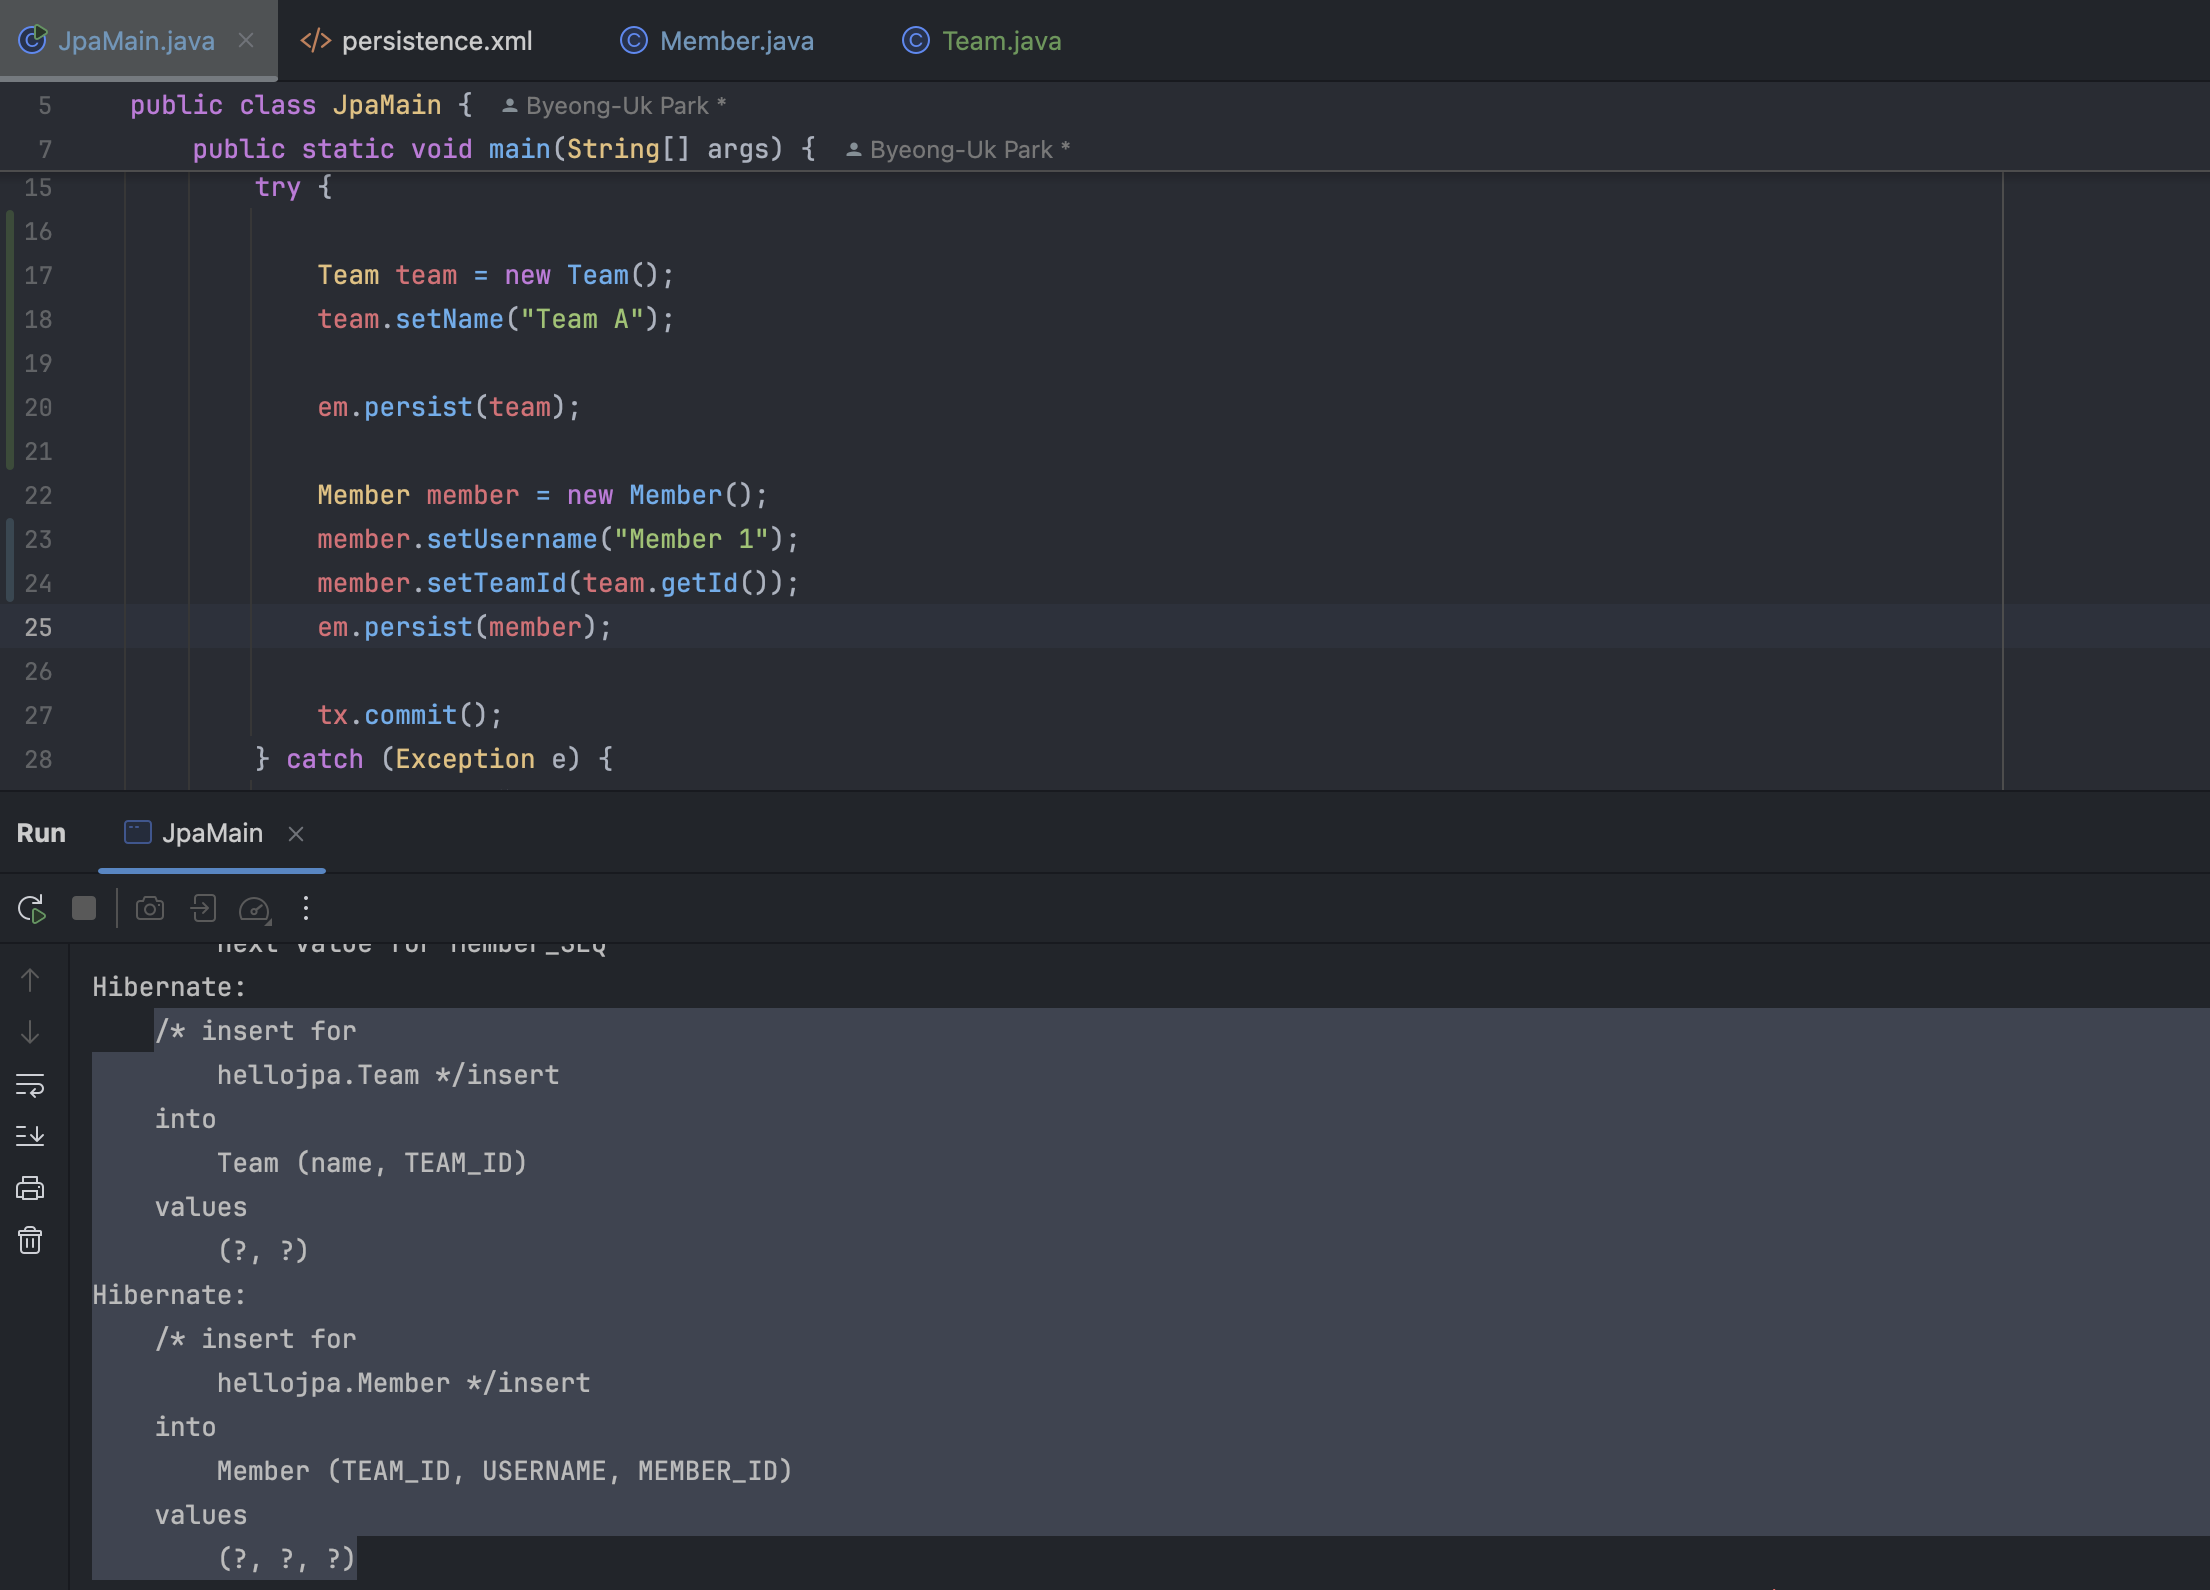Open the Member.java tab

tap(736, 40)
